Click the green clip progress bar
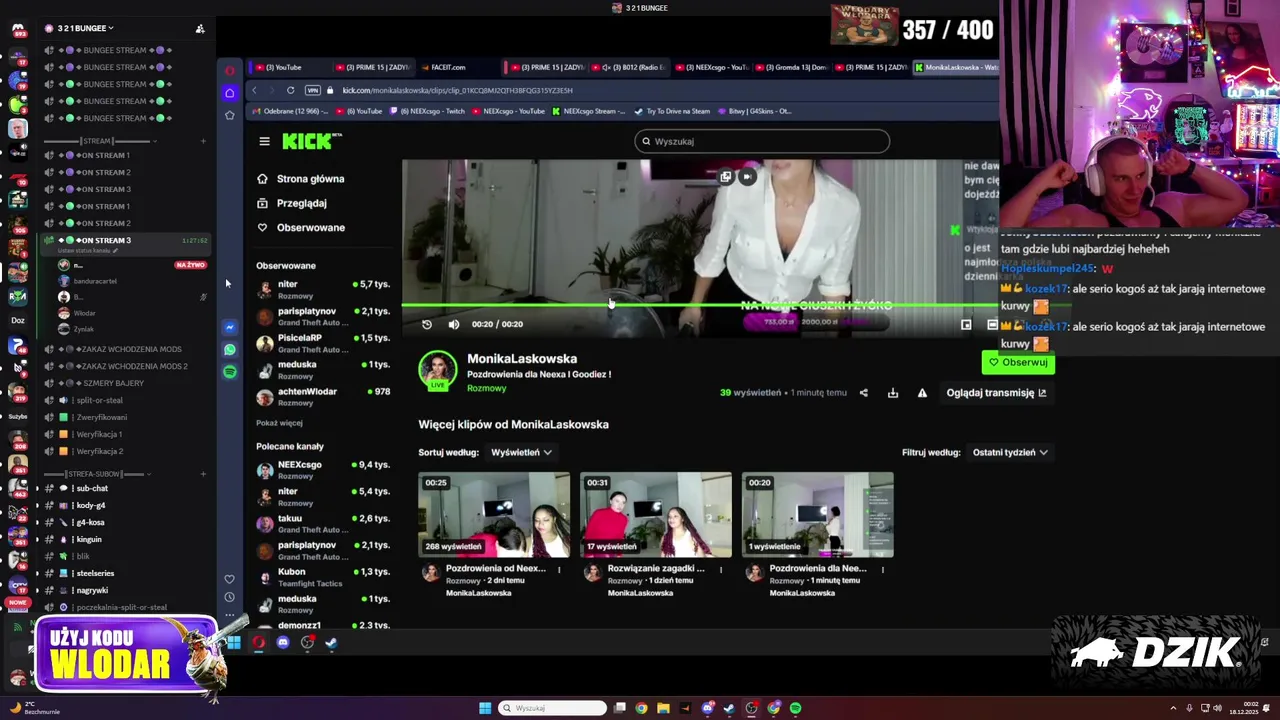1280x720 pixels. [700, 305]
